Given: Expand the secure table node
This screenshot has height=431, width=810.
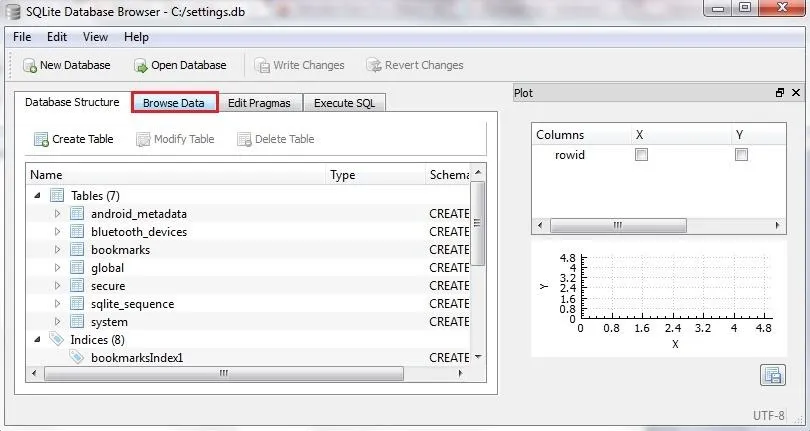Looking at the screenshot, I should (x=57, y=286).
